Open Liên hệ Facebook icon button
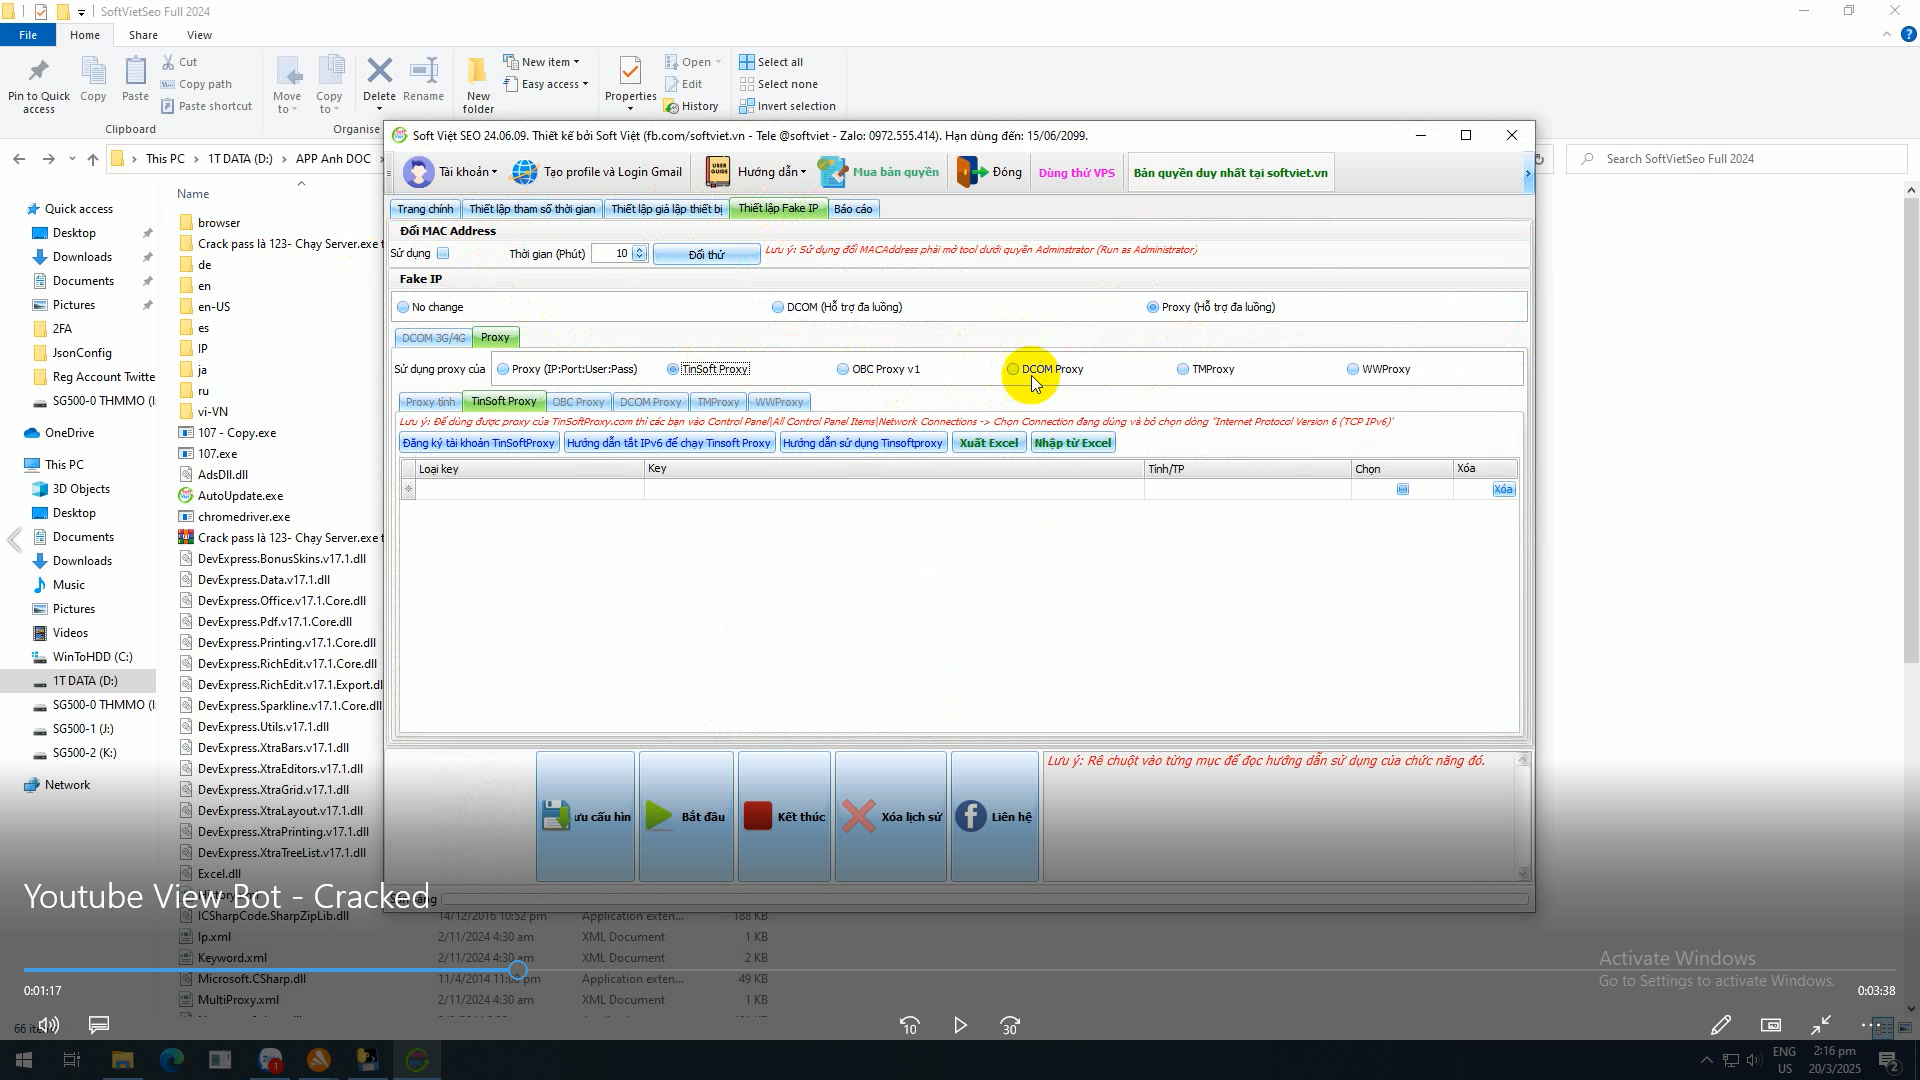The image size is (1920, 1080). (x=969, y=816)
